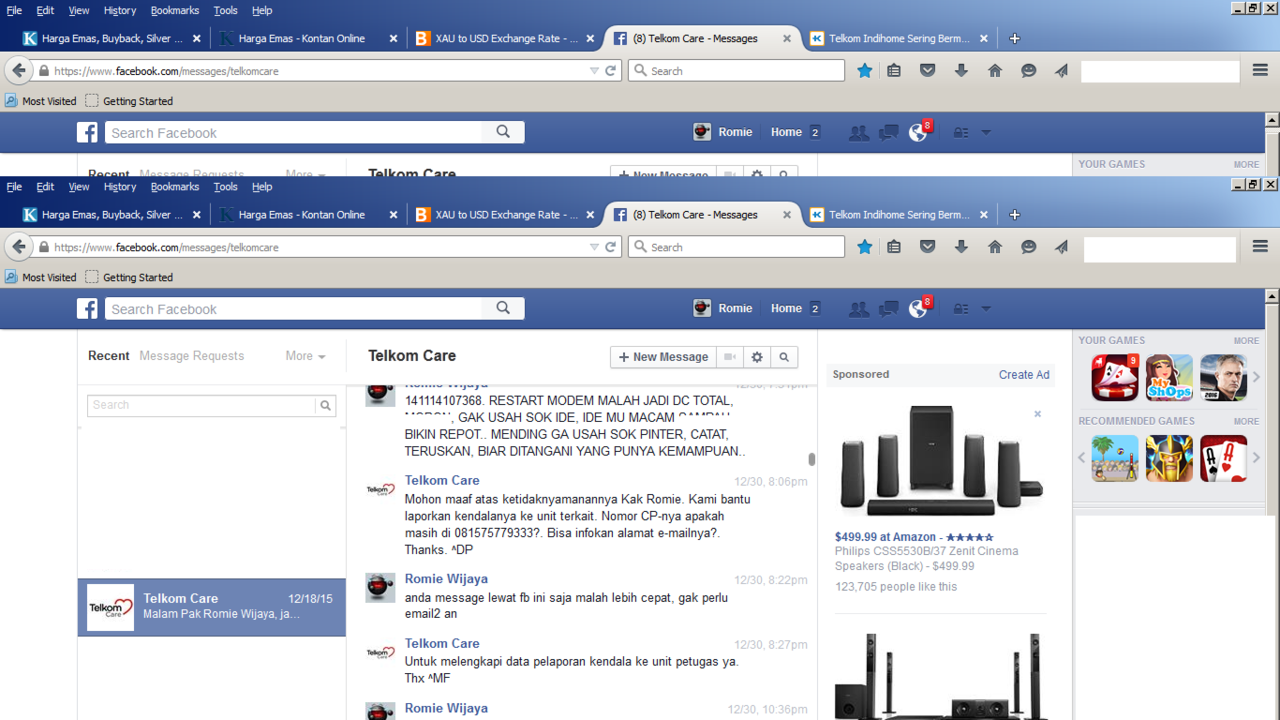Open account dropdown arrow in front window
This screenshot has height=720, width=1280.
click(x=985, y=309)
